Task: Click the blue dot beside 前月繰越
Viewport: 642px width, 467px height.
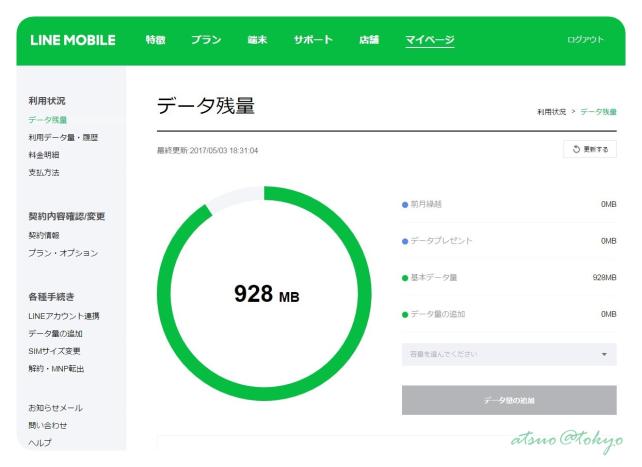Action: coord(405,205)
